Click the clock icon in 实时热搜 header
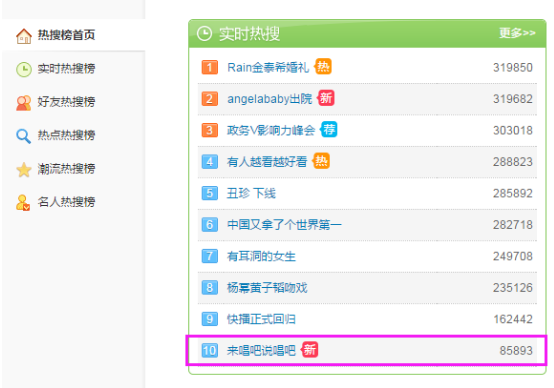Viewport: 554px width, 388px height. 204,34
